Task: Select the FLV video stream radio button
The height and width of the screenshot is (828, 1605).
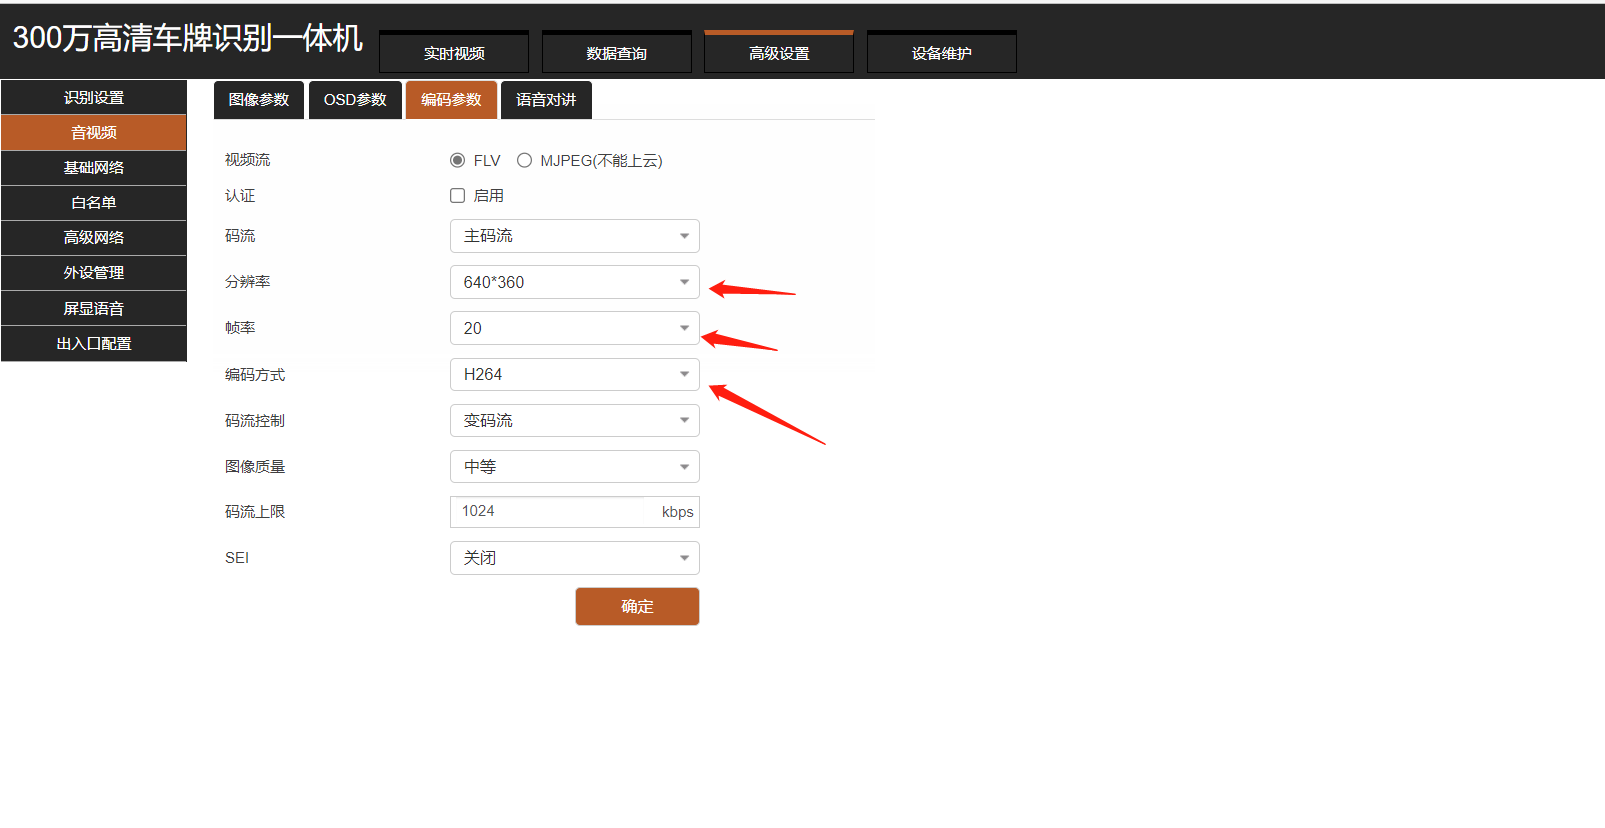Action: pos(458,160)
